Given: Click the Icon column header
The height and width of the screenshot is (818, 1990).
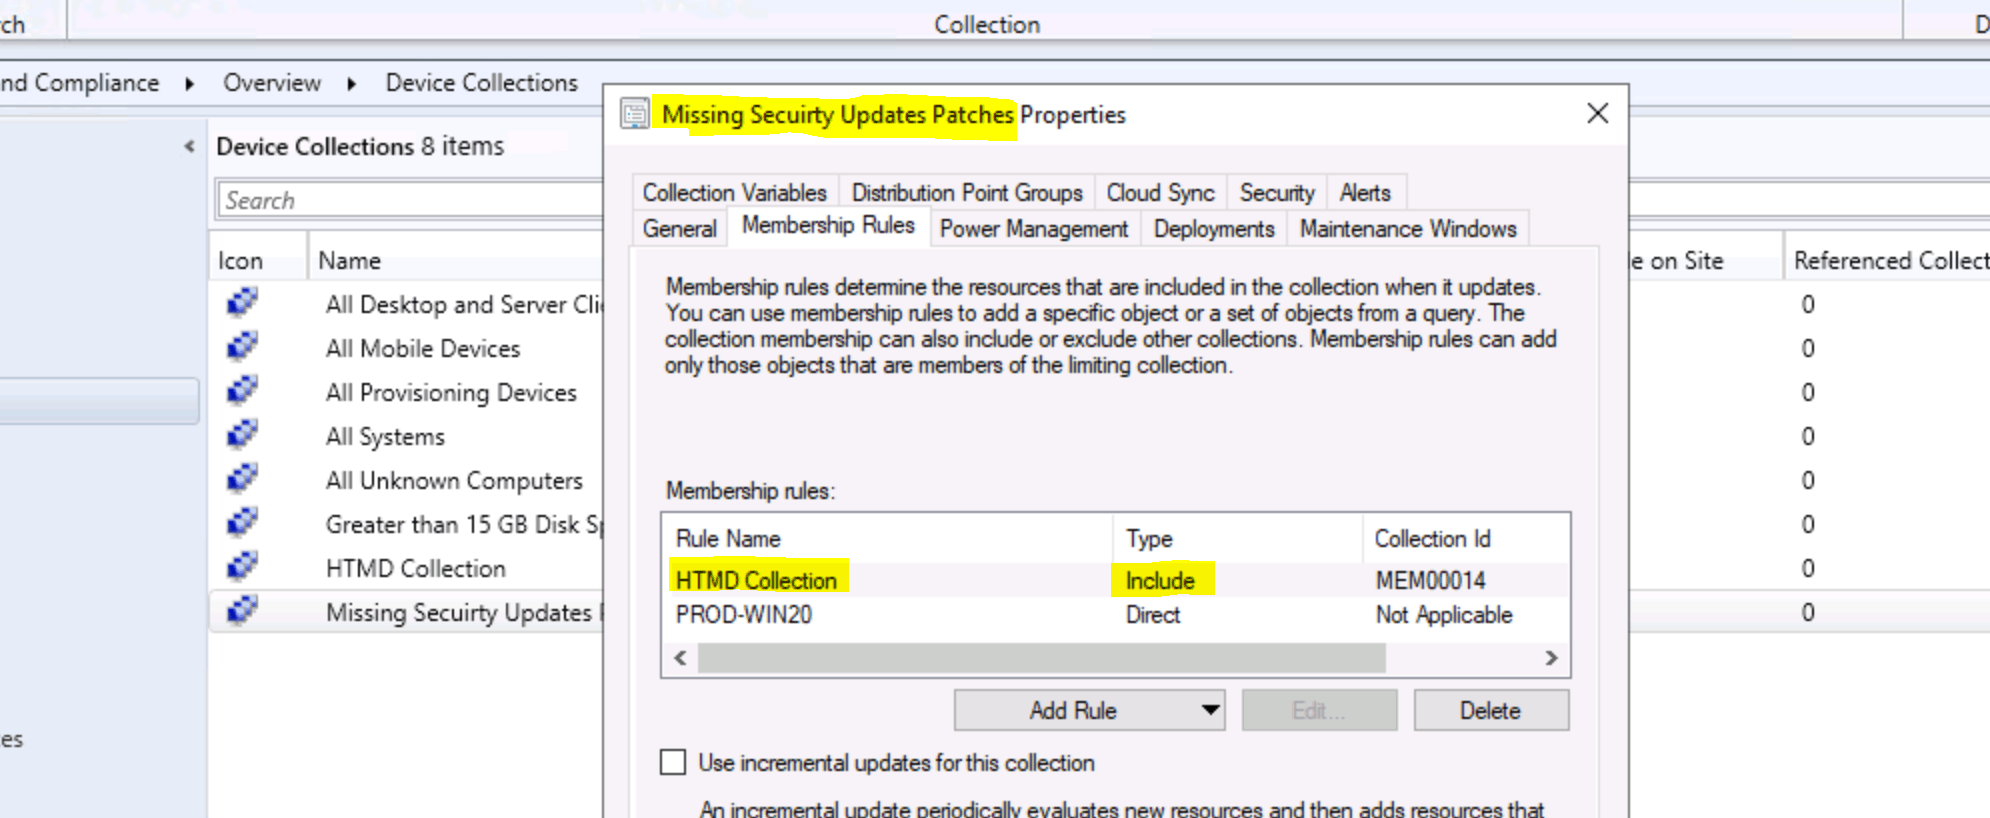Looking at the screenshot, I should click(258, 260).
